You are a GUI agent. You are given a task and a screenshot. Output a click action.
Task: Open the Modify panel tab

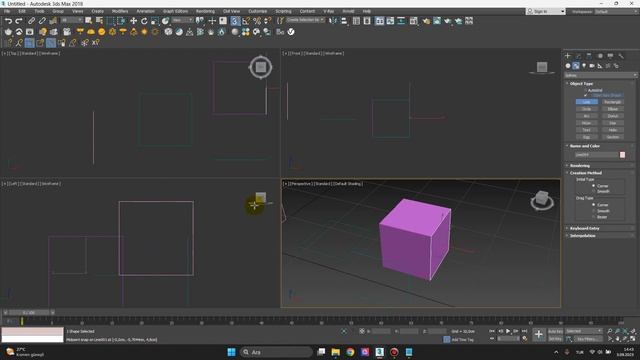578,56
